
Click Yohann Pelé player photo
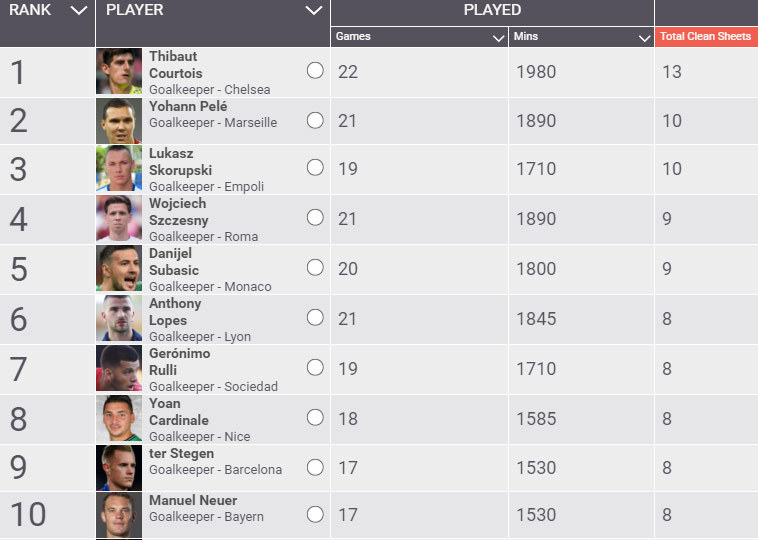119,121
